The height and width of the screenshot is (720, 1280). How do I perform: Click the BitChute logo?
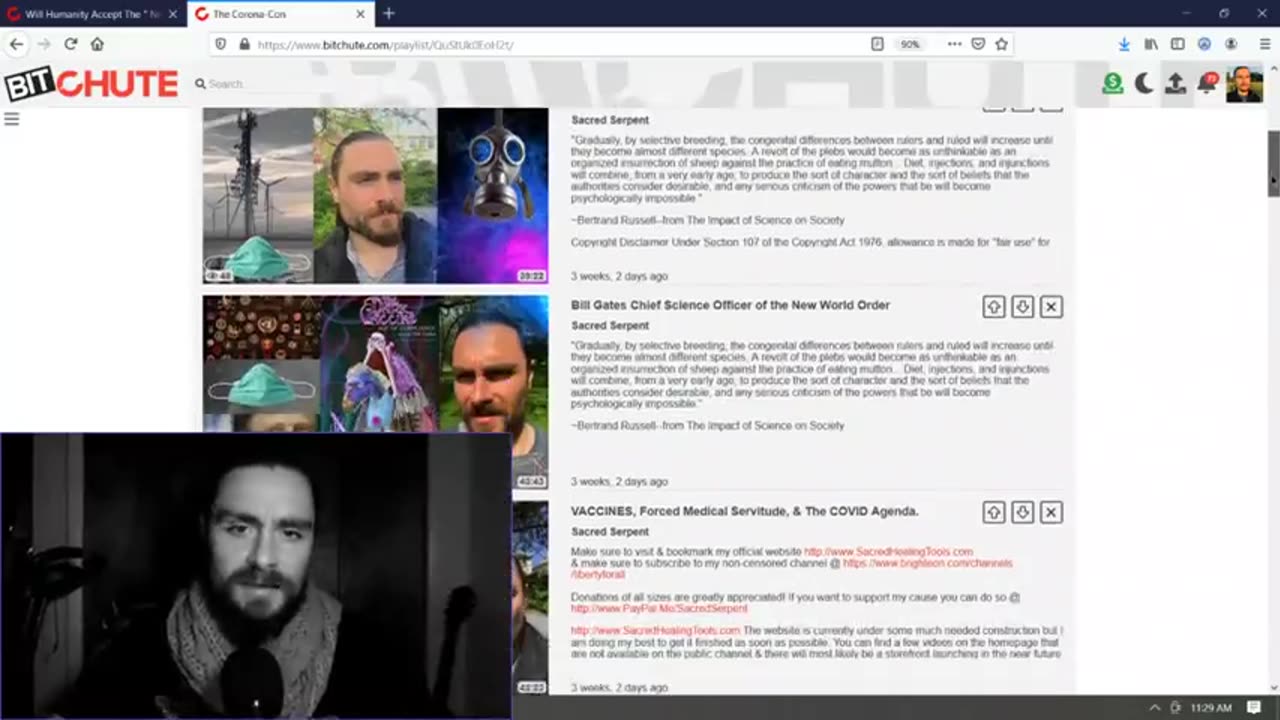click(x=91, y=84)
